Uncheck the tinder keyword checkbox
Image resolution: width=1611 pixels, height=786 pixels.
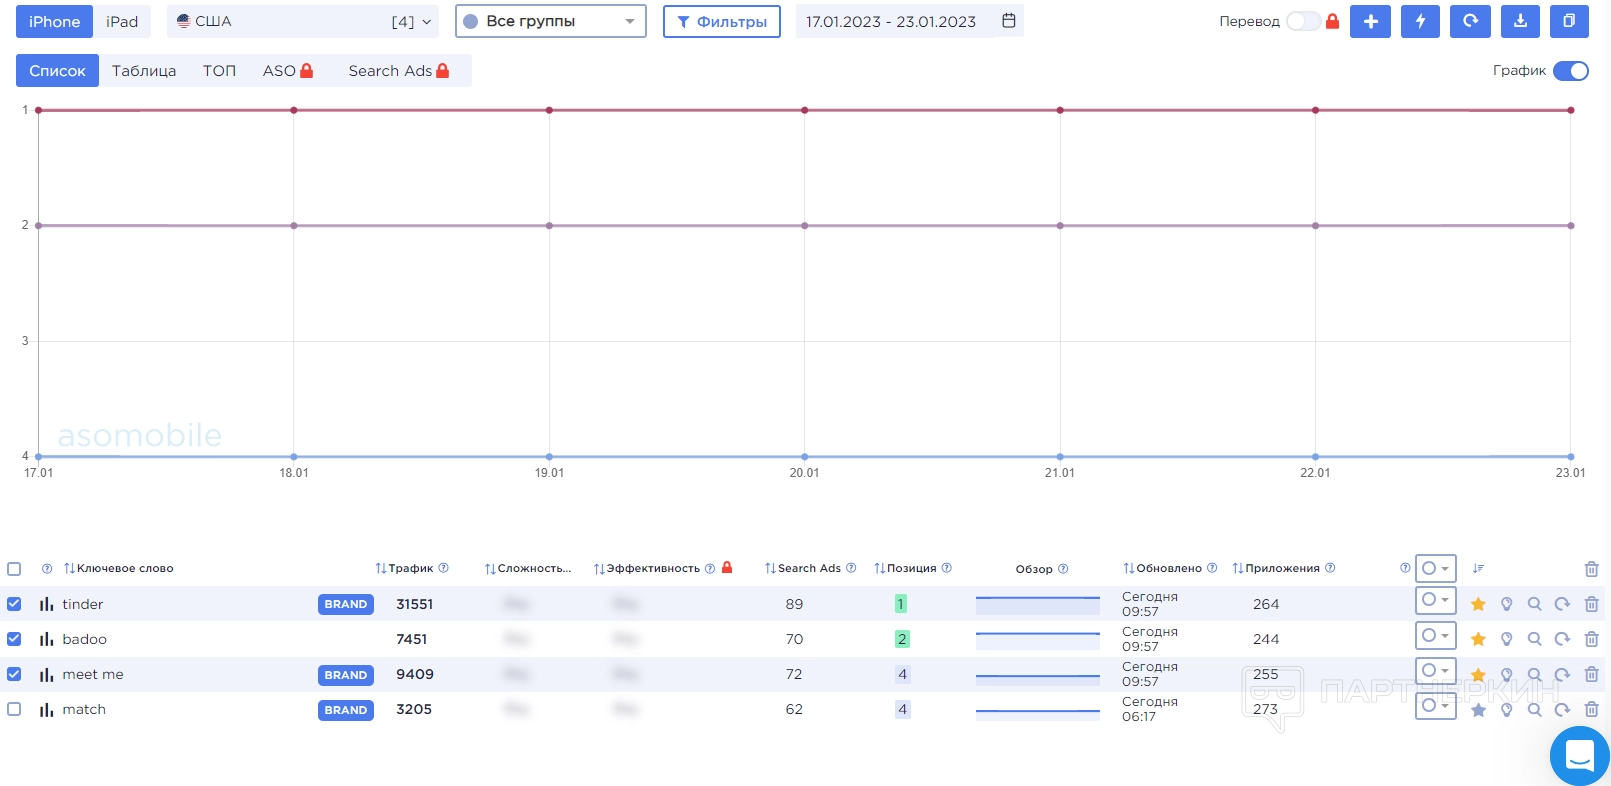click(14, 604)
